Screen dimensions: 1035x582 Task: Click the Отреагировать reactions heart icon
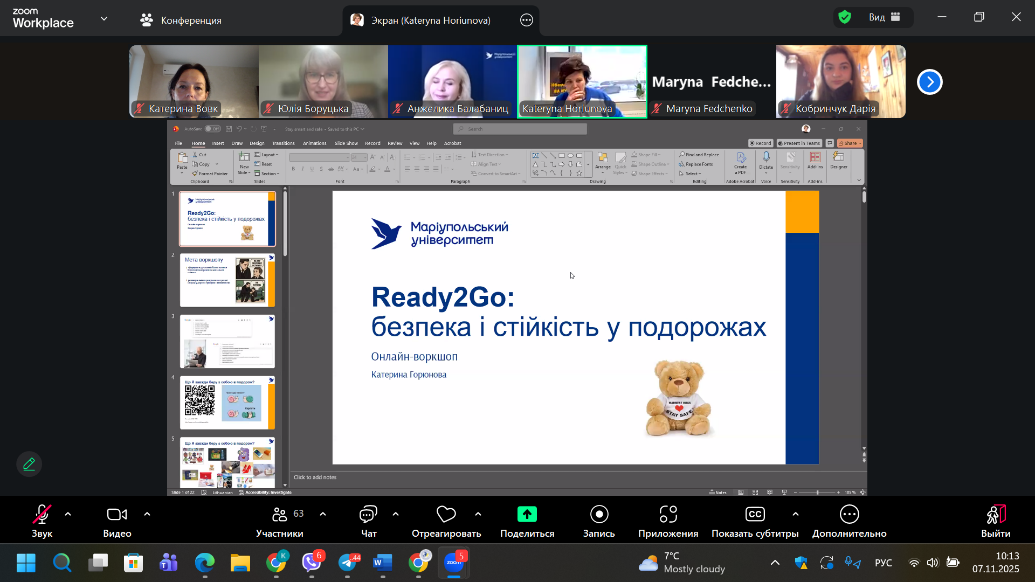click(x=446, y=514)
